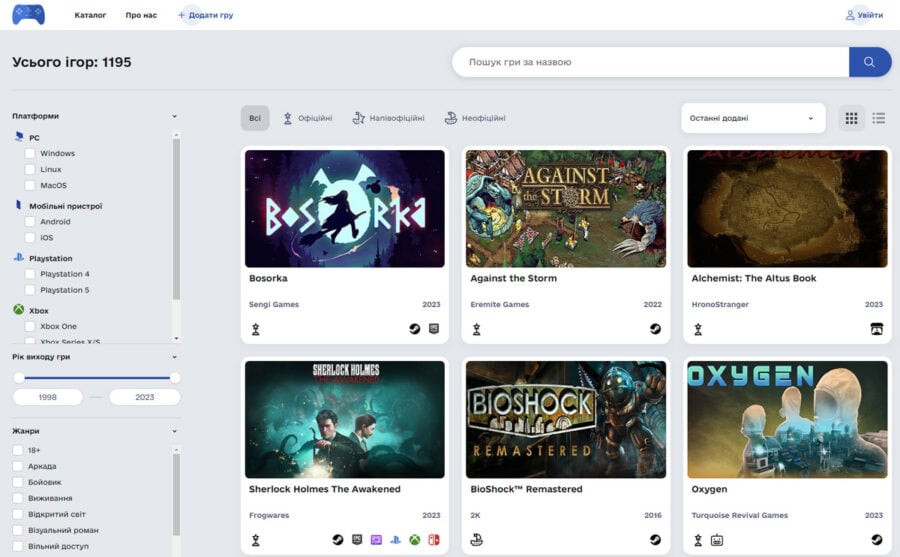Click purple GOG icon on Sherlock Holmes card
The height and width of the screenshot is (557, 900).
[x=376, y=540]
